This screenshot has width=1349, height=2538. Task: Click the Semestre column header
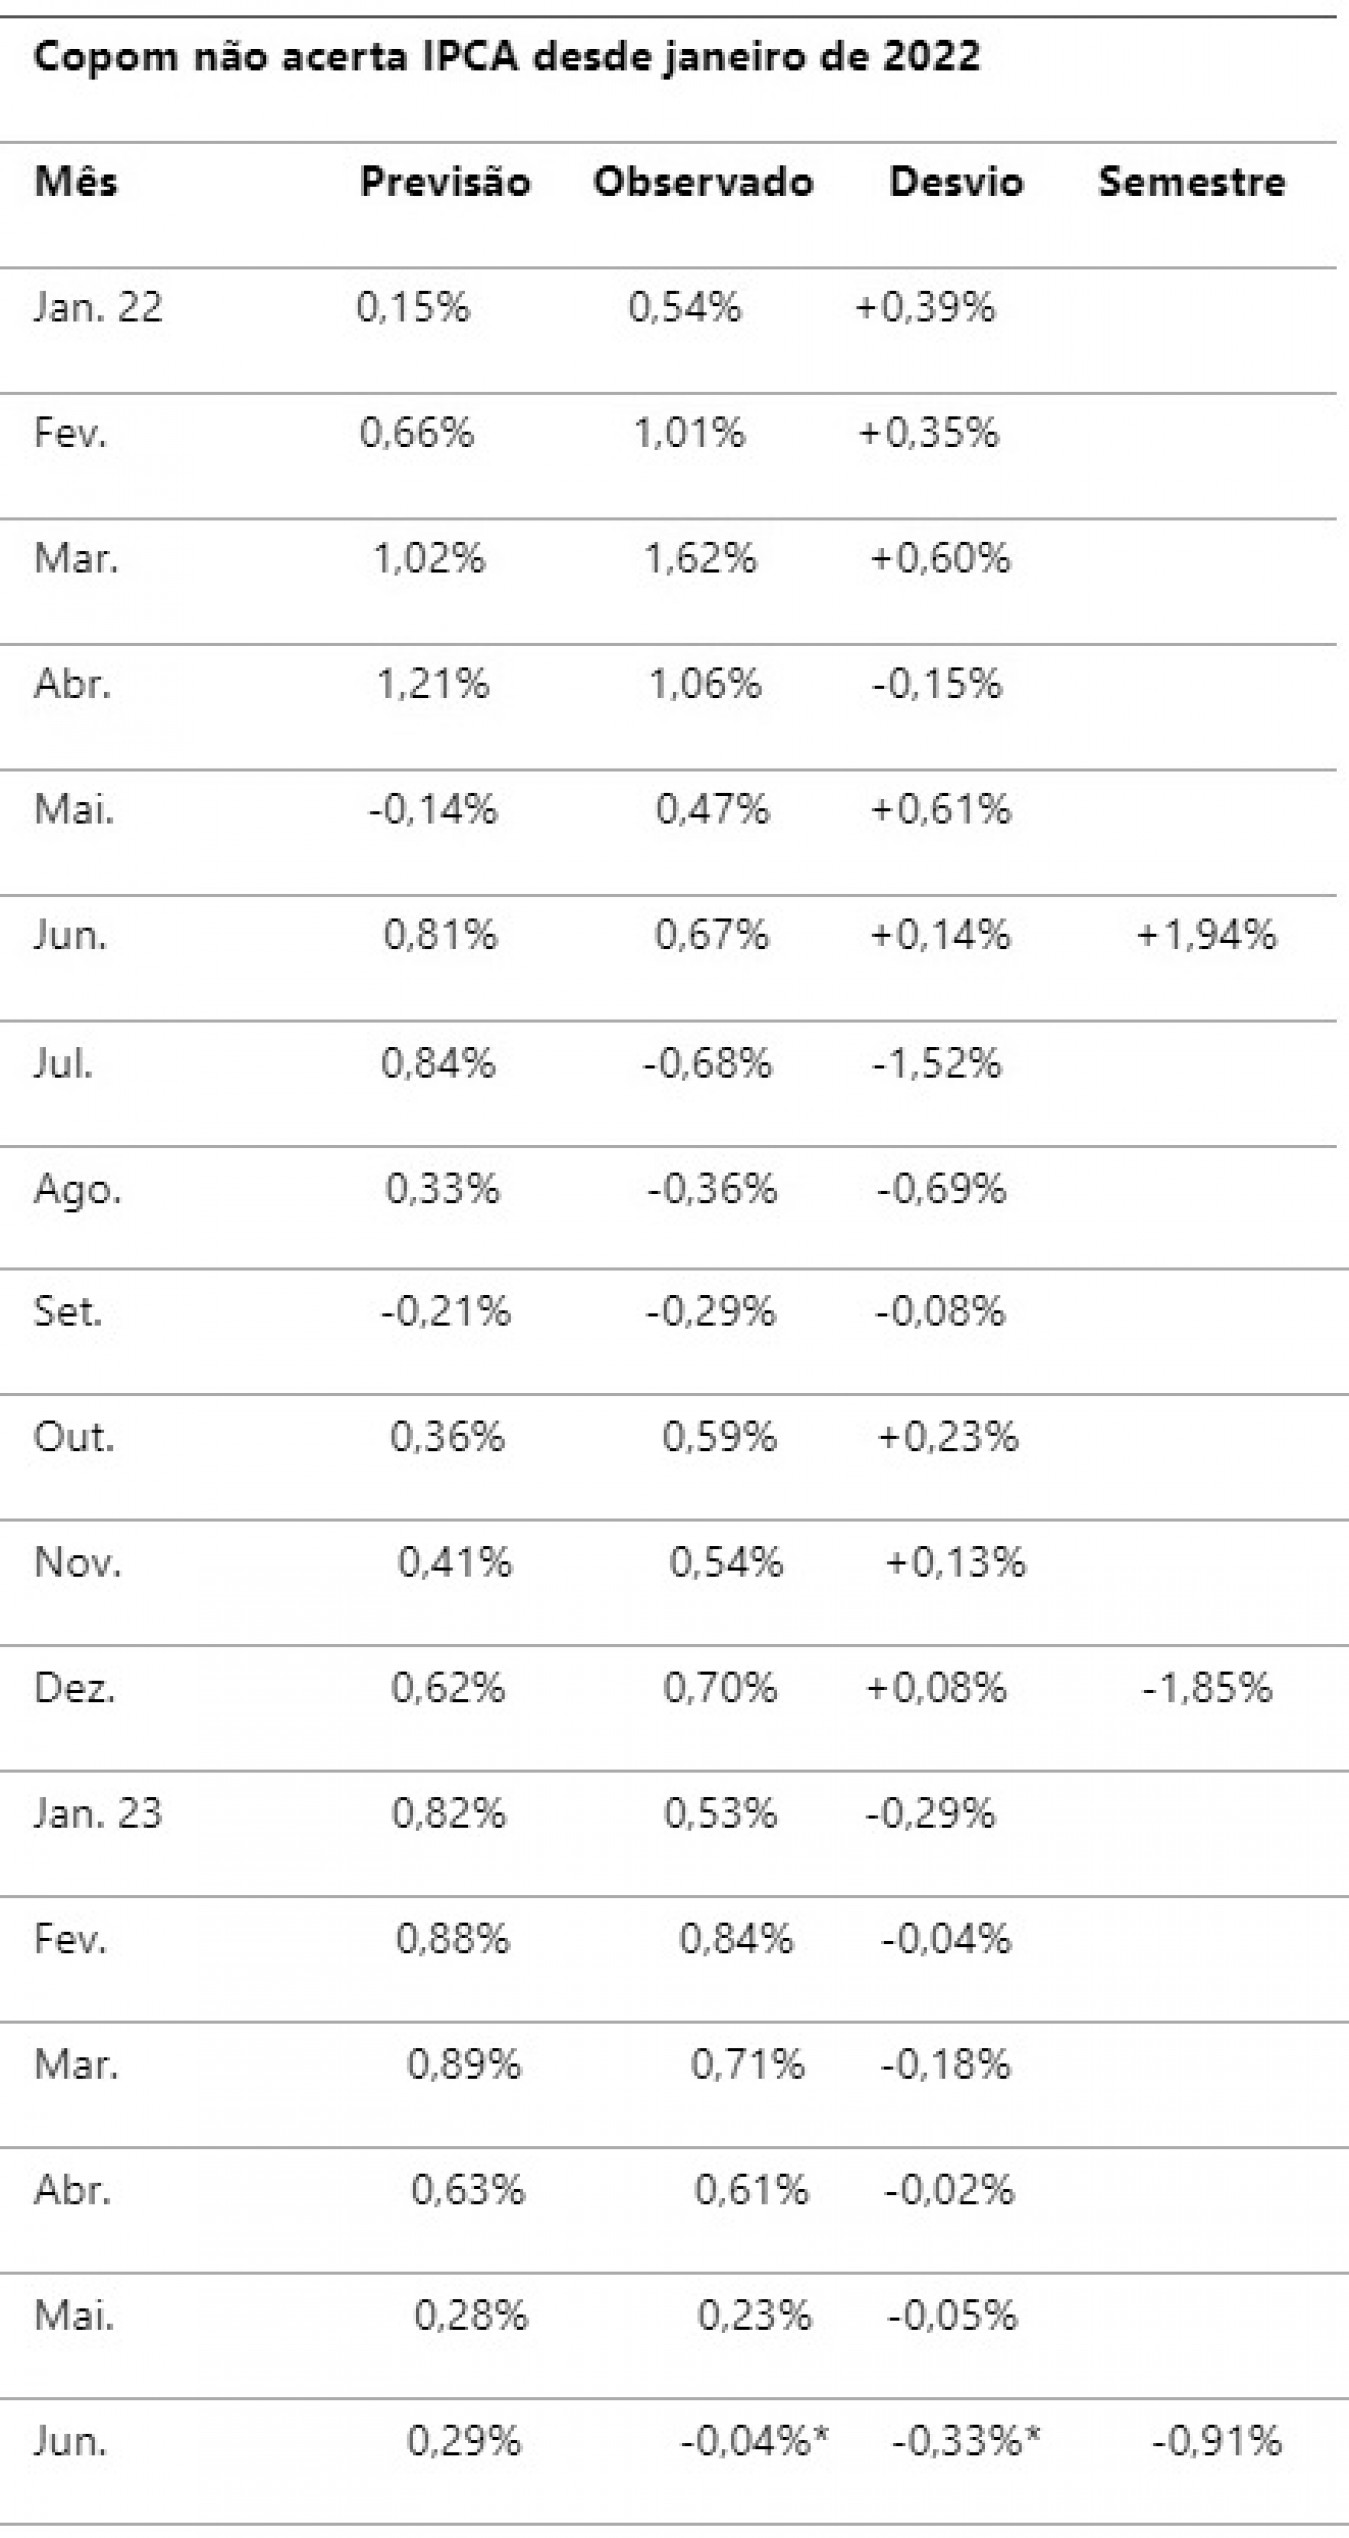pos(1192,182)
